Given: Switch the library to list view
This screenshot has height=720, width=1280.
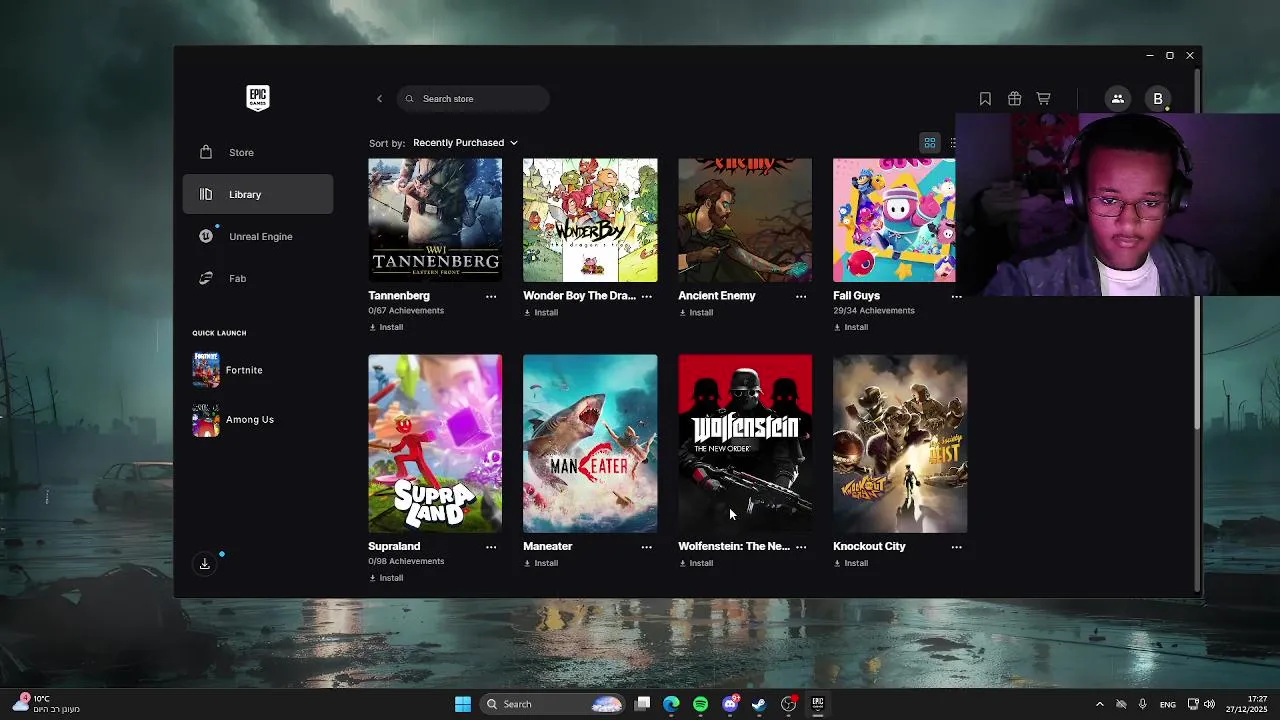Looking at the screenshot, I should click(951, 143).
